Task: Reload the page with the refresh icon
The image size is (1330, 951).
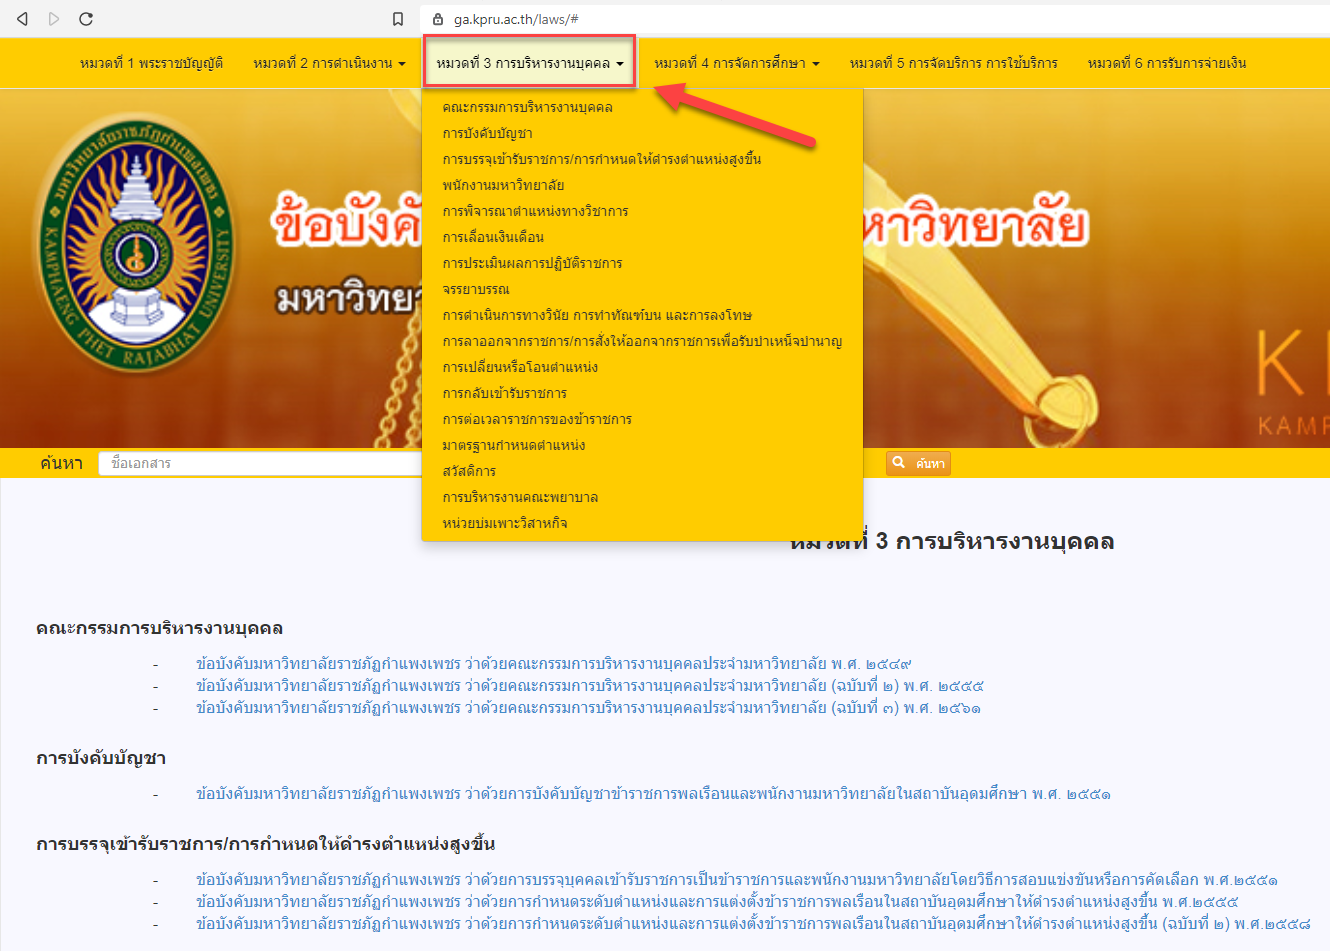Action: [x=86, y=19]
